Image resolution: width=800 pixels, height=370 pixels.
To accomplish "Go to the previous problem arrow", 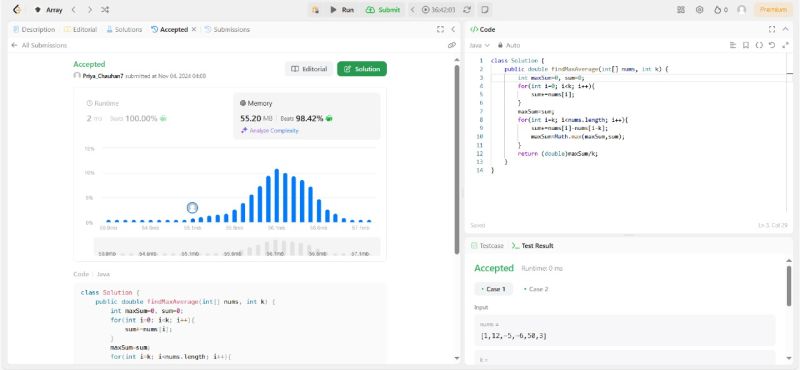I will coord(74,10).
